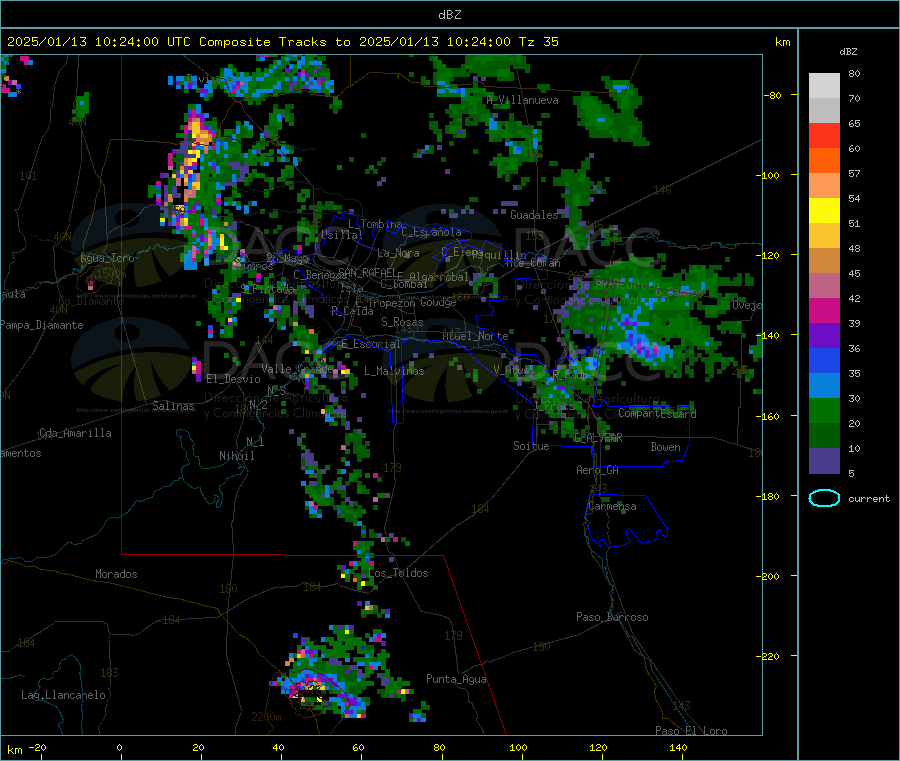This screenshot has height=761, width=900.
Task: Click the cyan 'current' oval marker in legend
Action: coord(824,498)
